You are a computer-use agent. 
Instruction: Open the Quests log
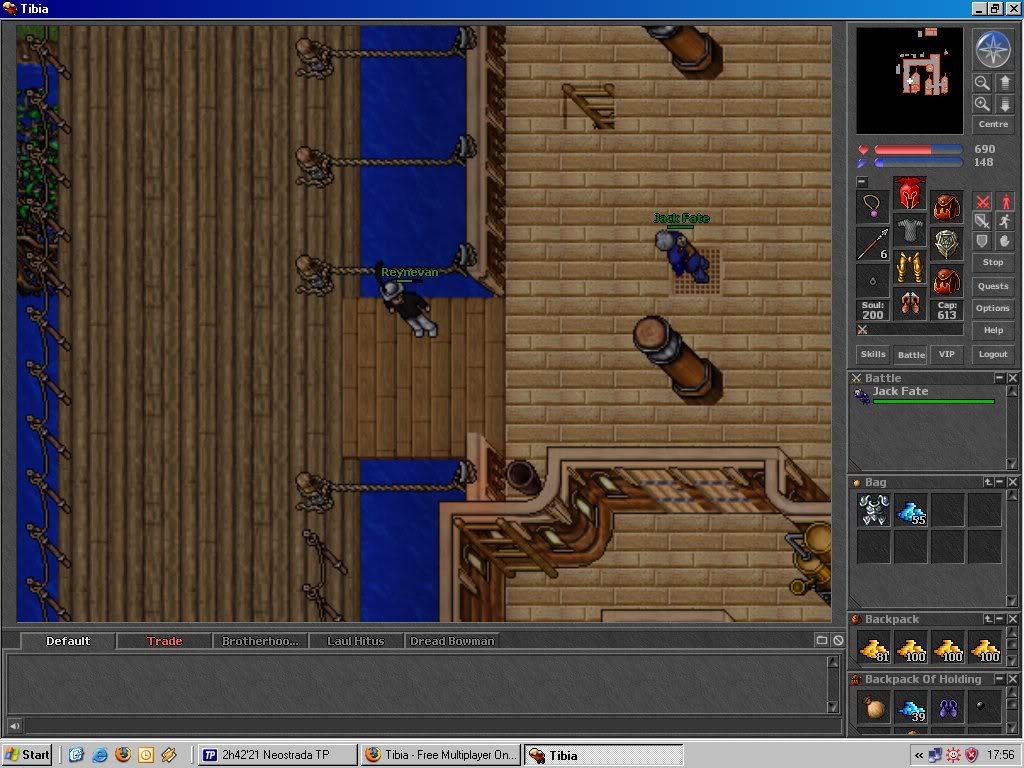click(x=993, y=286)
